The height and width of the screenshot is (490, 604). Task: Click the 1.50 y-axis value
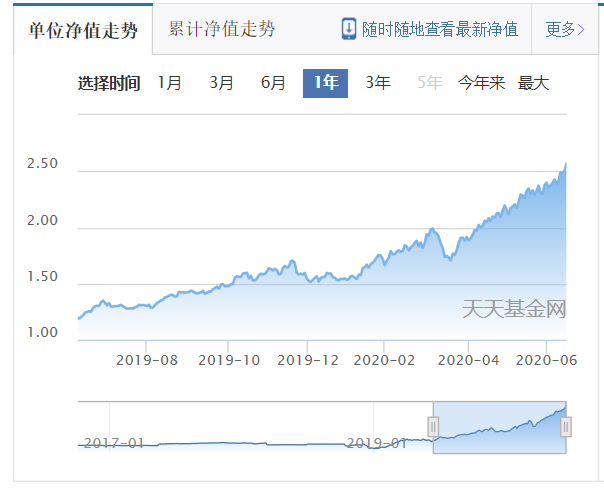42,276
